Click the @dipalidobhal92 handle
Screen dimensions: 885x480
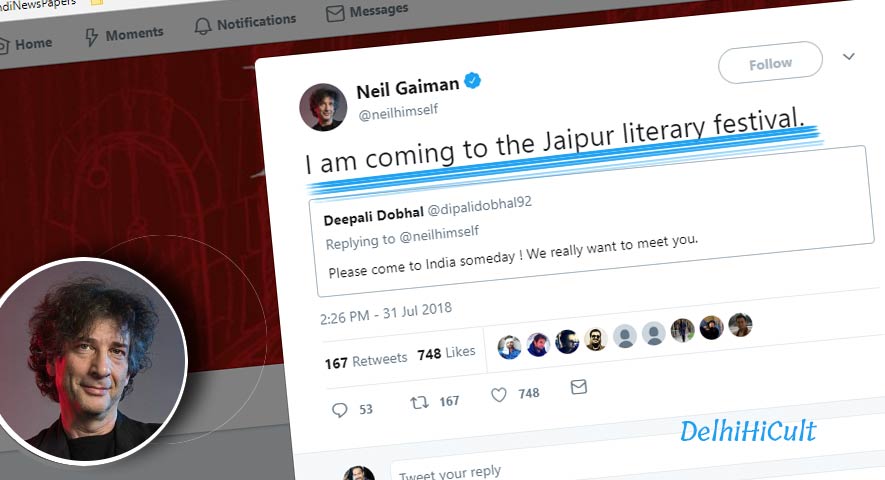click(x=479, y=206)
